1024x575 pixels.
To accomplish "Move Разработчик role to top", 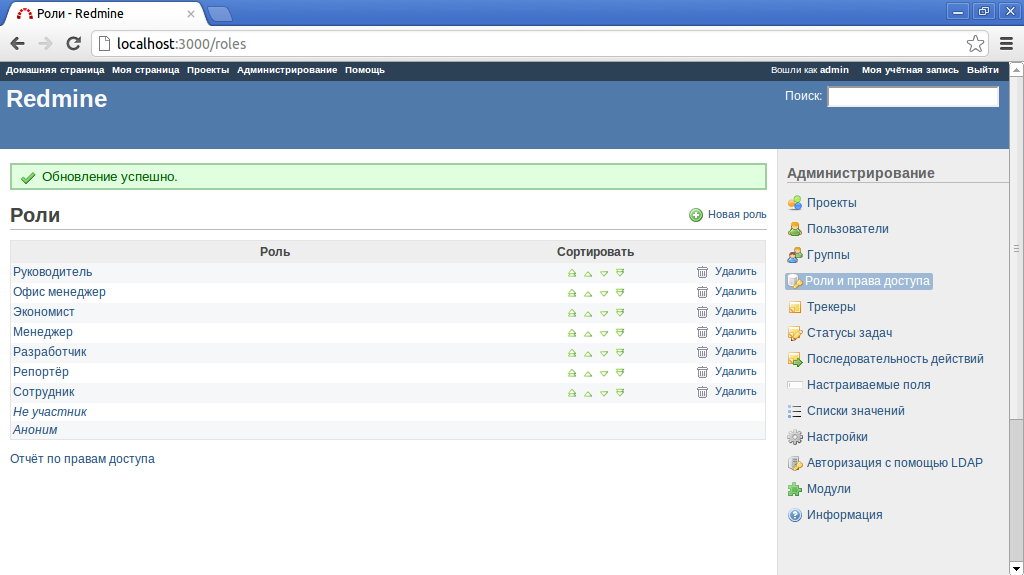I will click(x=572, y=353).
